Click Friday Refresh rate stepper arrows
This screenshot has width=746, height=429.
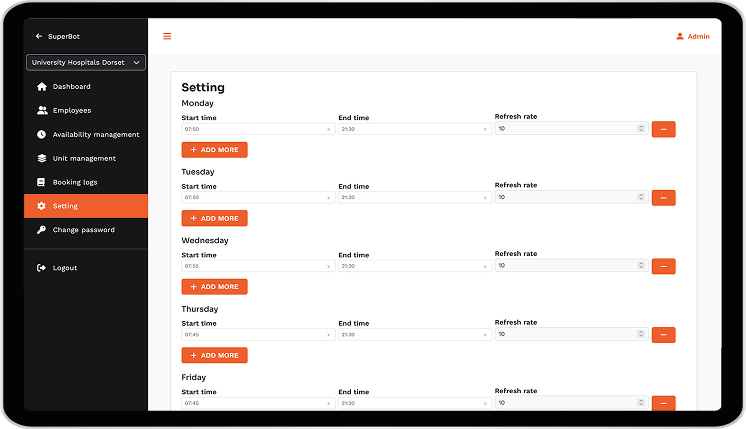pyautogui.click(x=641, y=402)
